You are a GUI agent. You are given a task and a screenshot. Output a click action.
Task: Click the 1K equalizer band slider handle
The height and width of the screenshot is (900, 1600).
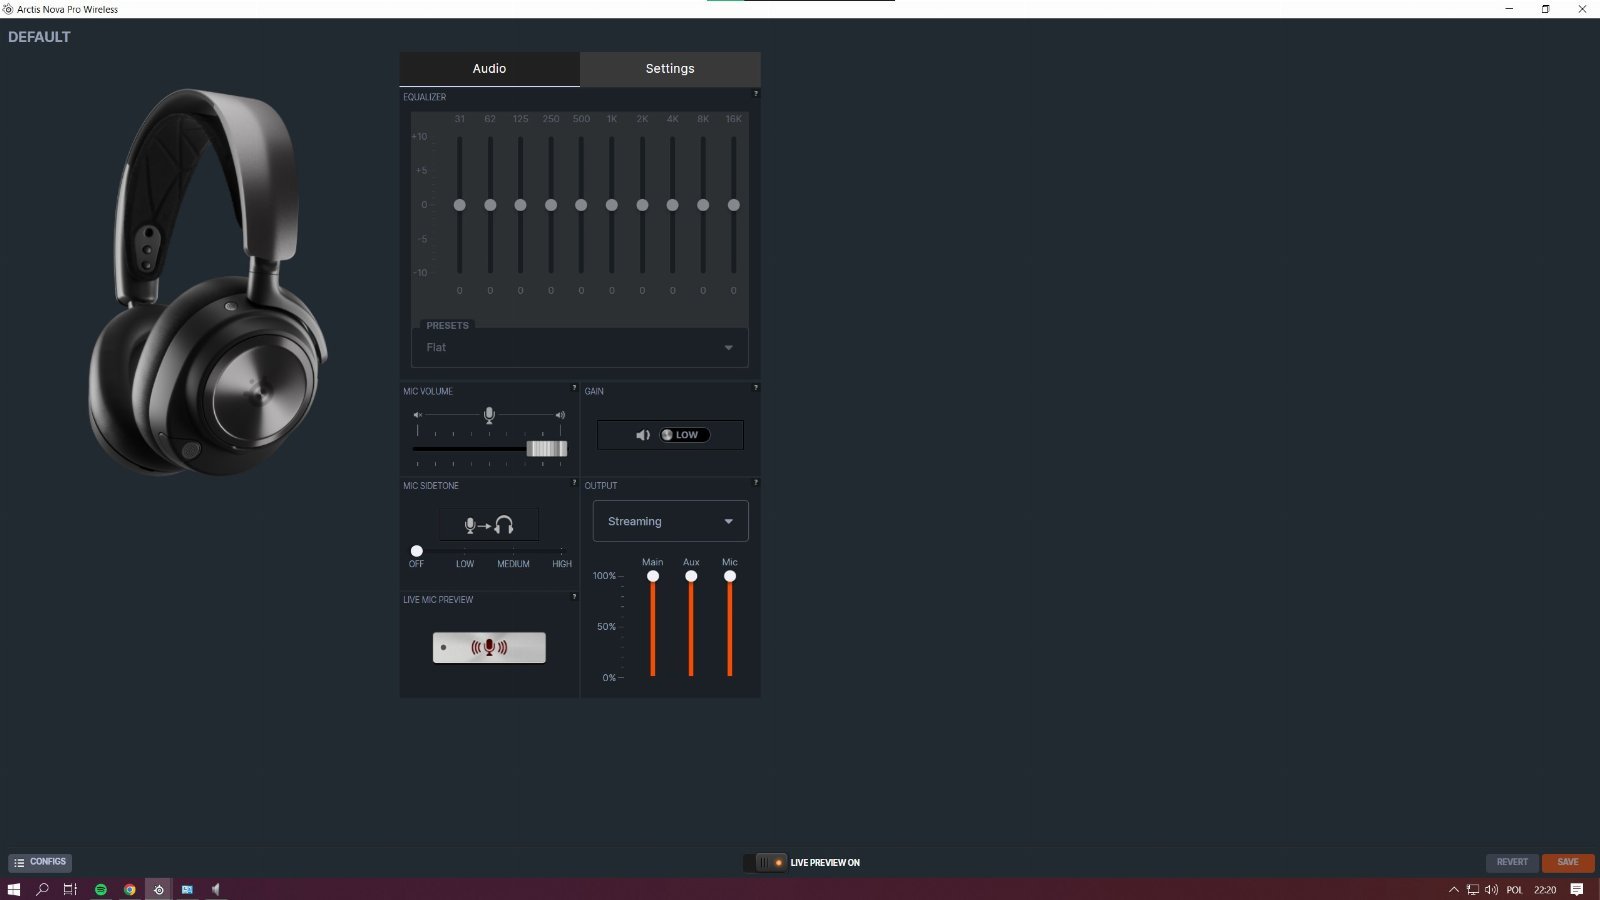coord(612,205)
